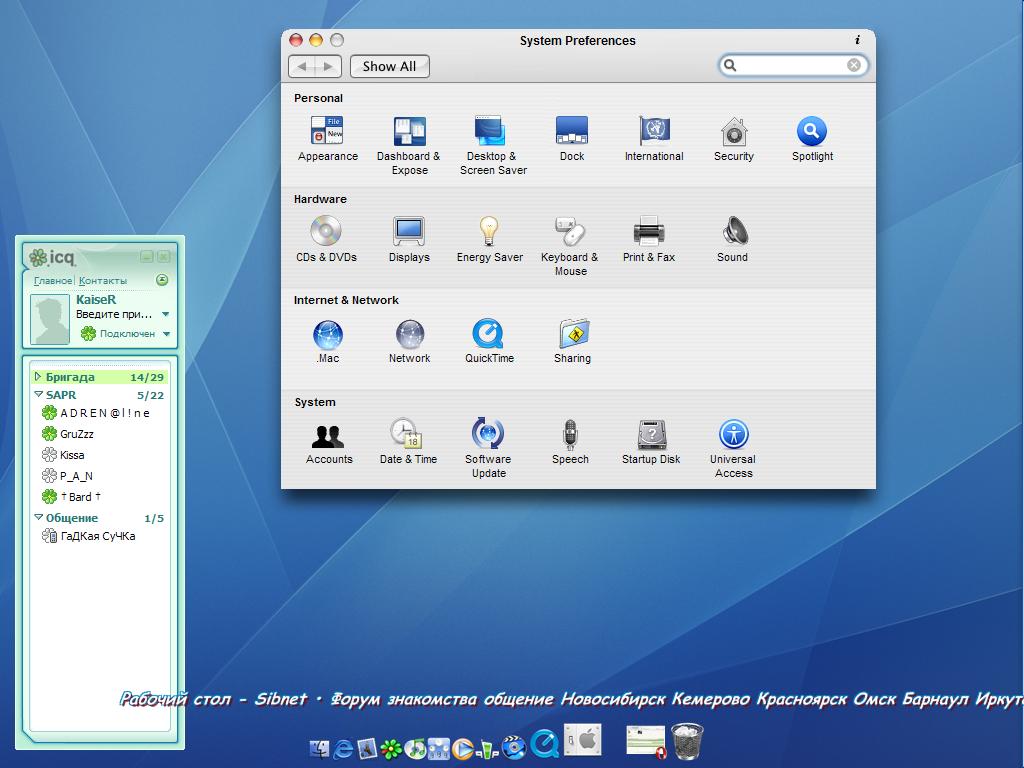
Task: Click the Finder icon in the dock
Action: click(x=319, y=749)
